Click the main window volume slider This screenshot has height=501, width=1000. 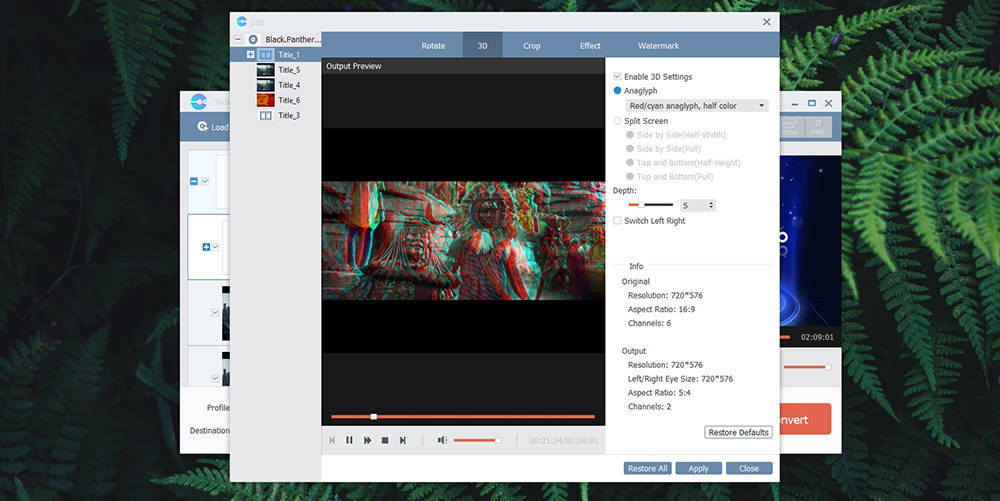(807, 367)
